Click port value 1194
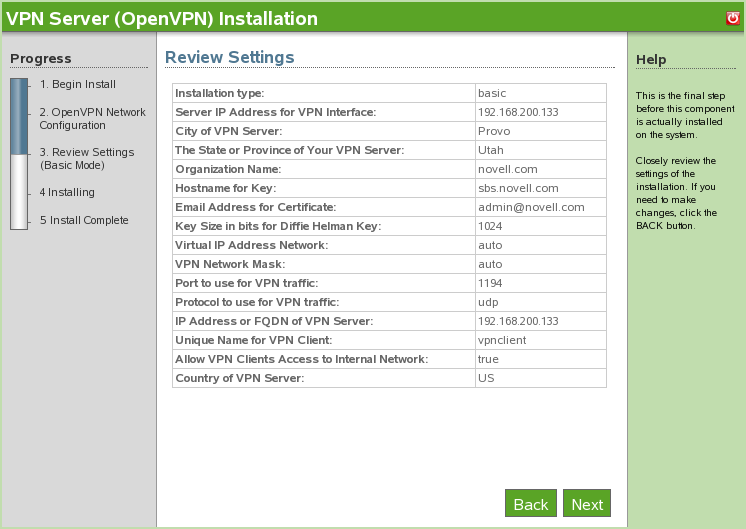The image size is (746, 529). (x=490, y=284)
